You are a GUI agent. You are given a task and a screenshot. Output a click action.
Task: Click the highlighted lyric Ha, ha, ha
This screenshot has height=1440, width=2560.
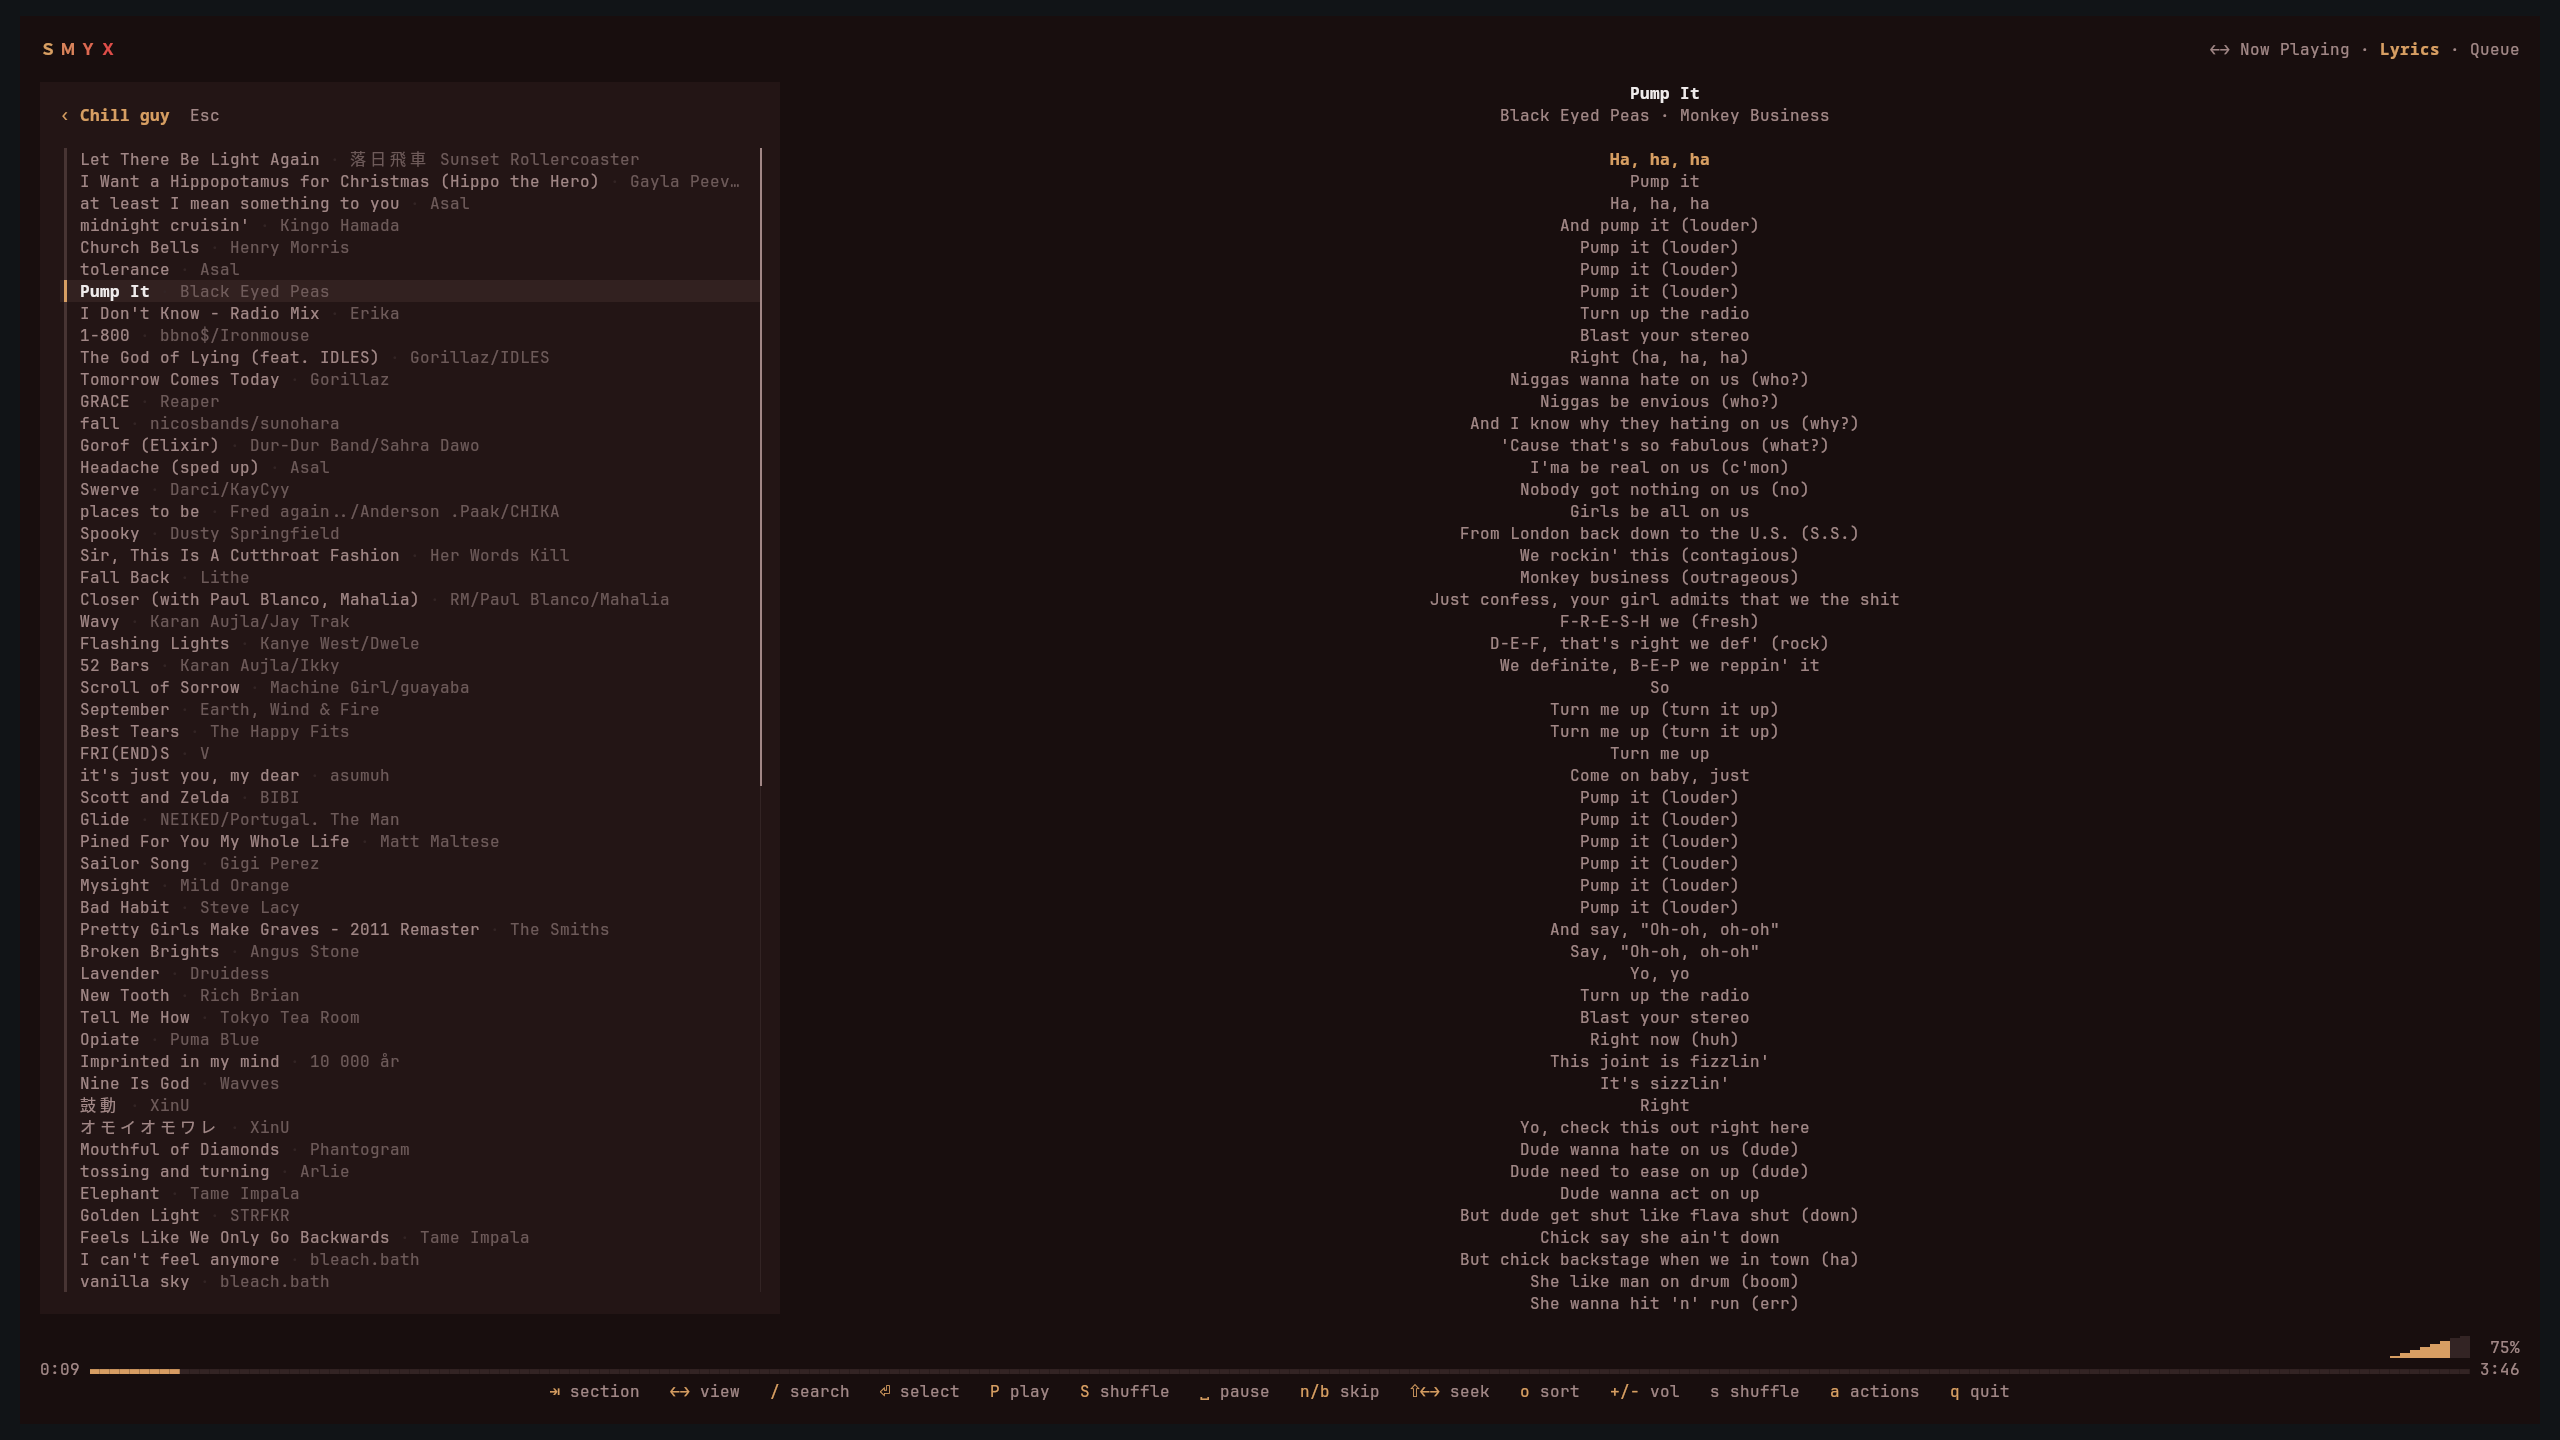(x=1659, y=160)
